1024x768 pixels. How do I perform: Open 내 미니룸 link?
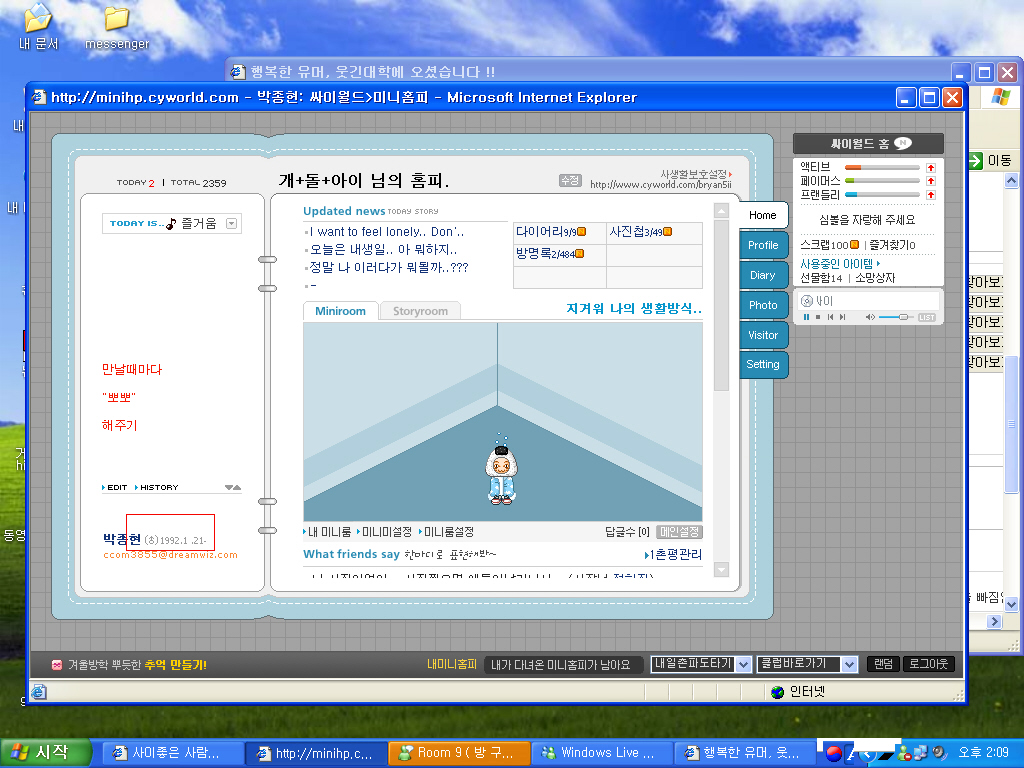click(x=327, y=532)
